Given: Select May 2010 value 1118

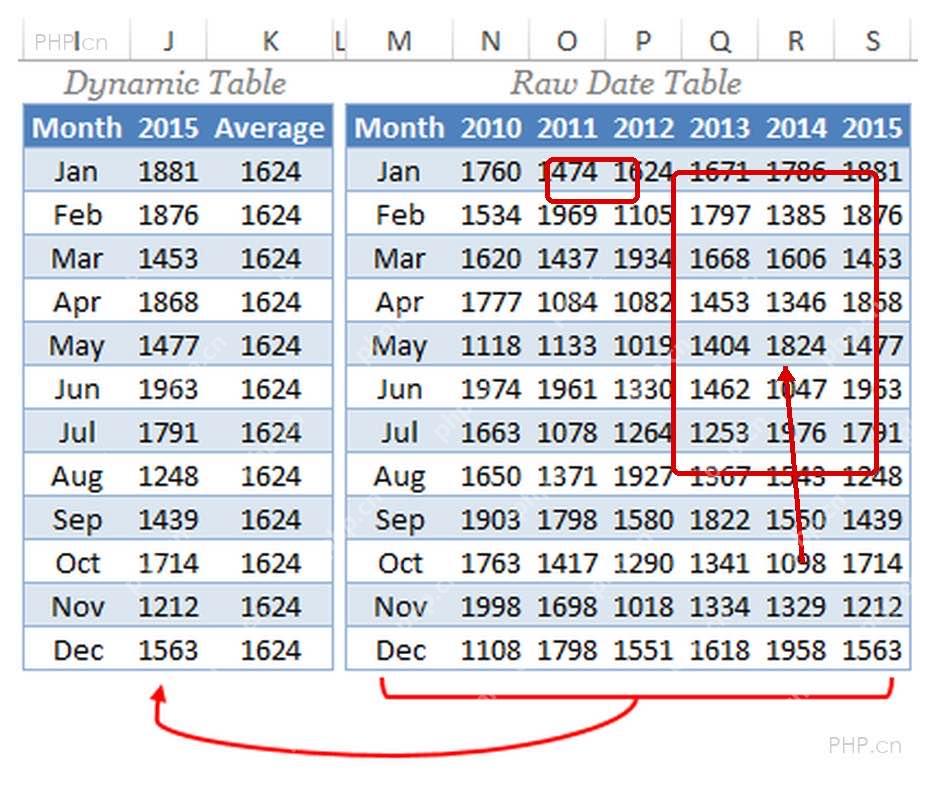Looking at the screenshot, I should tap(491, 346).
